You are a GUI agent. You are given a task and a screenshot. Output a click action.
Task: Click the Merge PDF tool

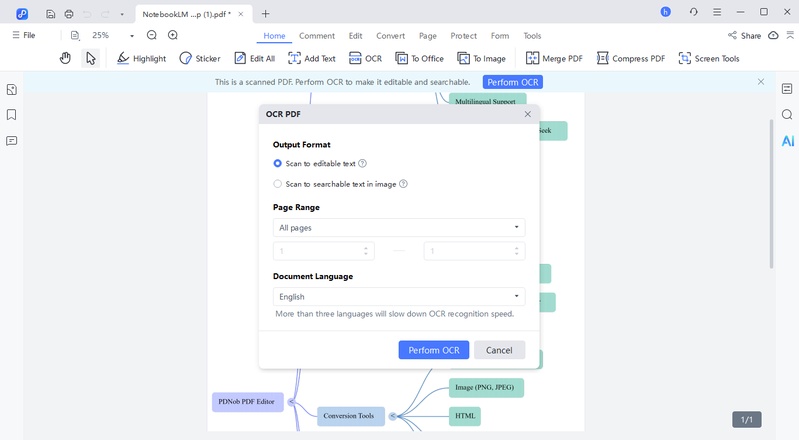point(554,58)
